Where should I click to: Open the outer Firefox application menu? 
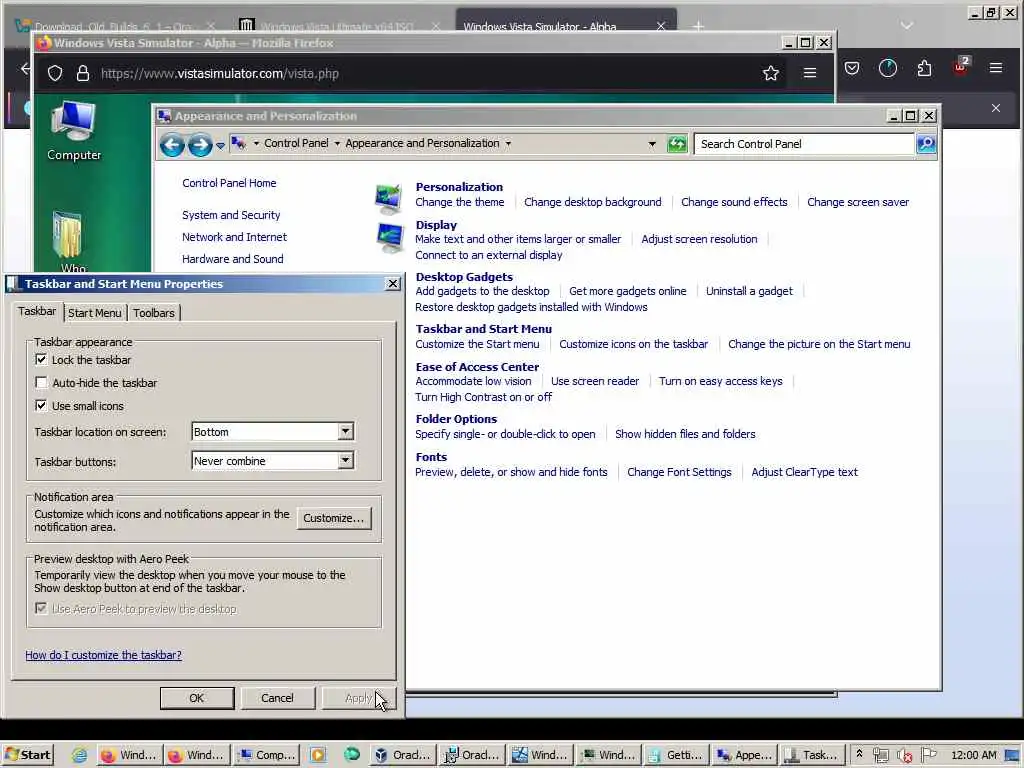point(996,68)
